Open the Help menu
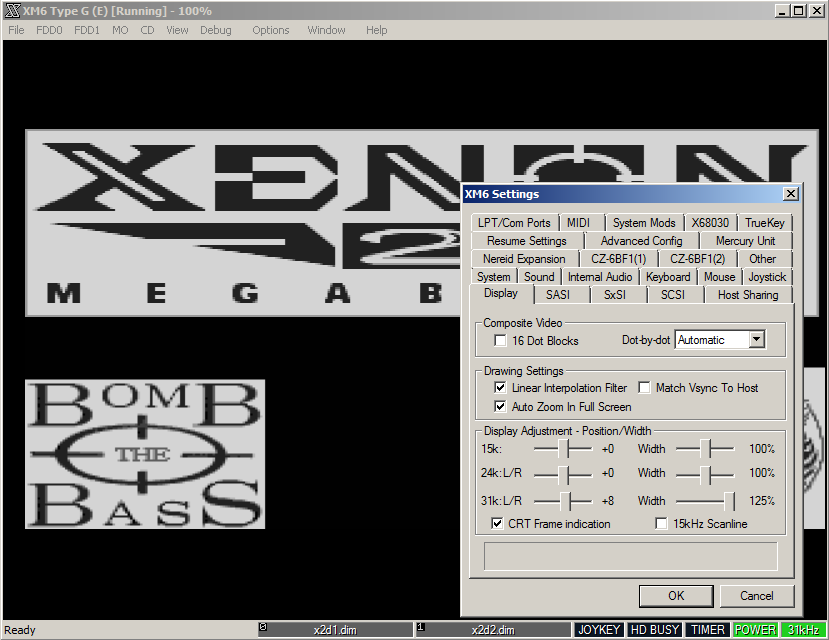Image resolution: width=829 pixels, height=640 pixels. [376, 30]
